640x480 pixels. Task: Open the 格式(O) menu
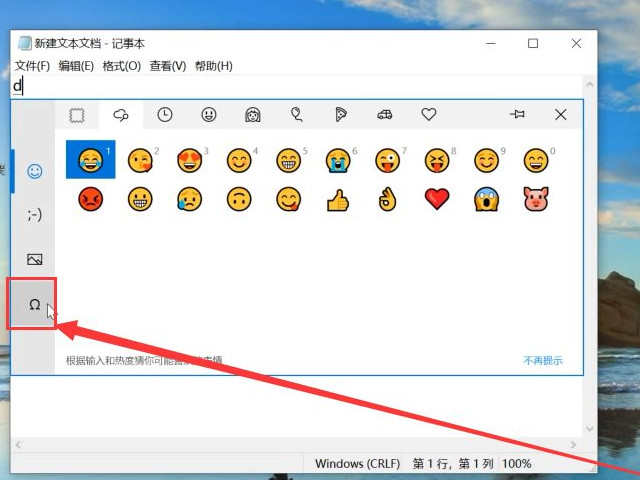122,66
